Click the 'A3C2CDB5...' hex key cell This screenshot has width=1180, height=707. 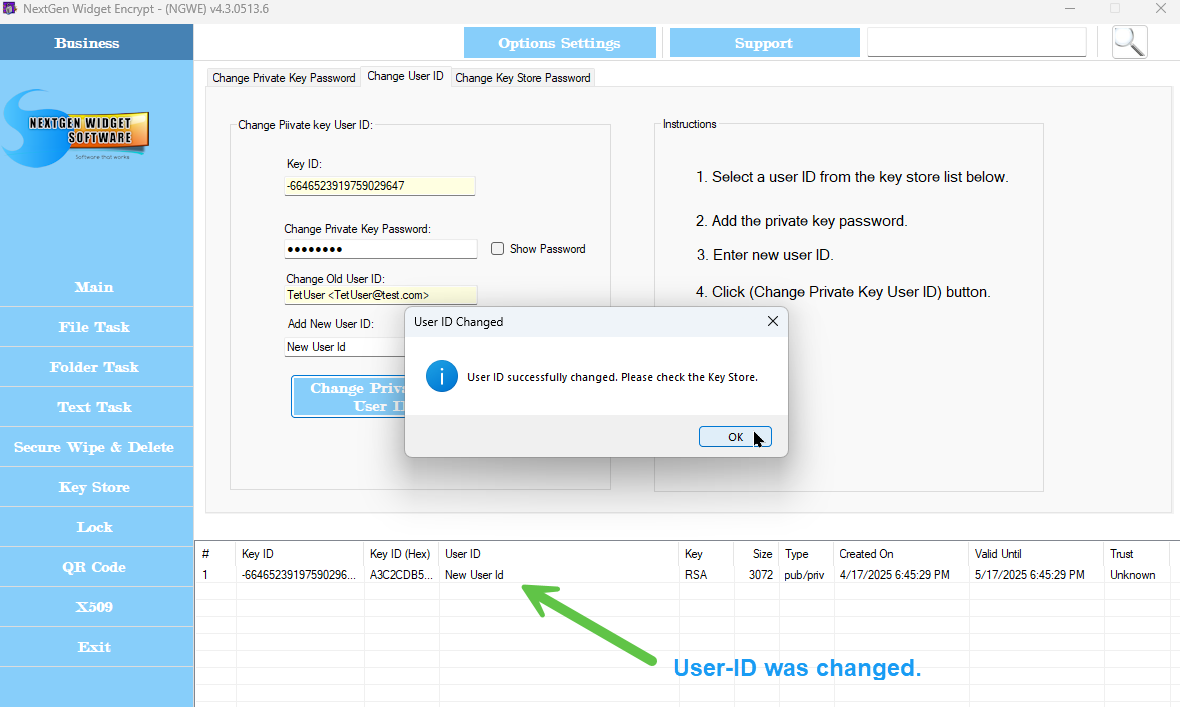(401, 574)
